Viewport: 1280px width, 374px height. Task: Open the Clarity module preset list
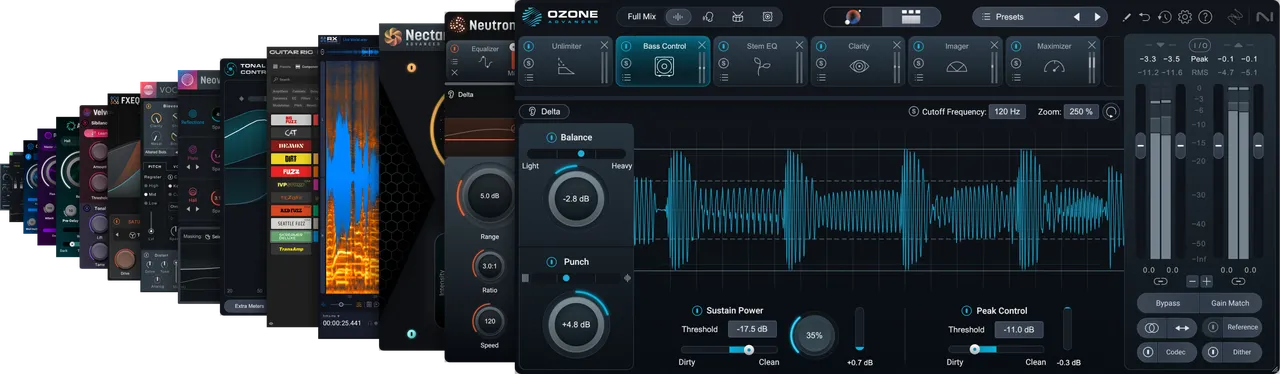[x=821, y=77]
